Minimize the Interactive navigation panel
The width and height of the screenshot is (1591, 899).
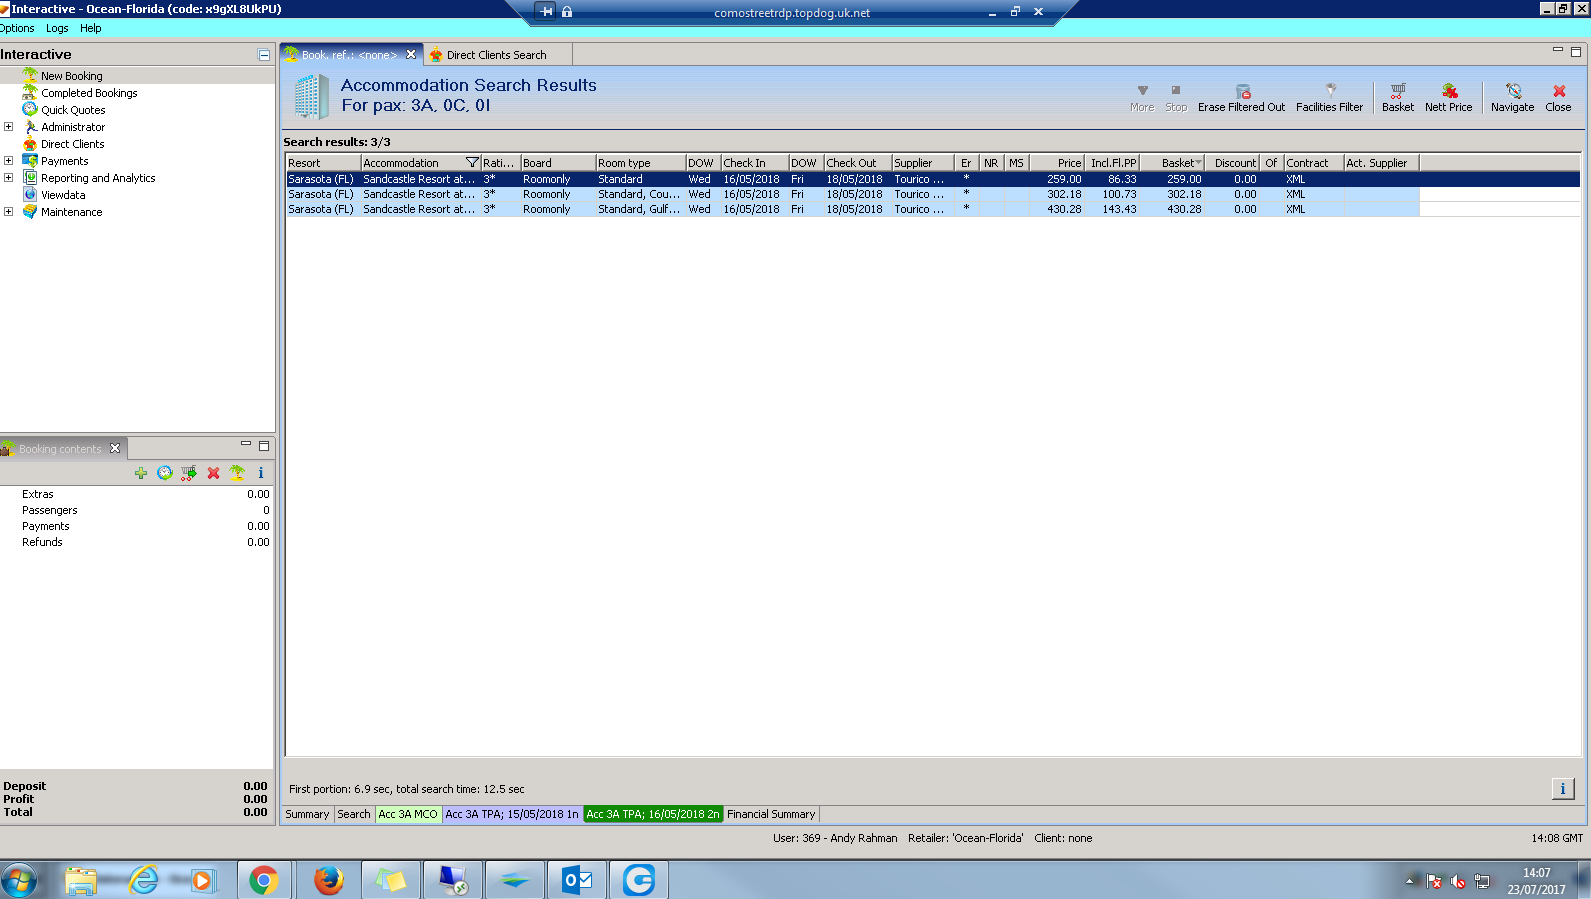tap(264, 55)
